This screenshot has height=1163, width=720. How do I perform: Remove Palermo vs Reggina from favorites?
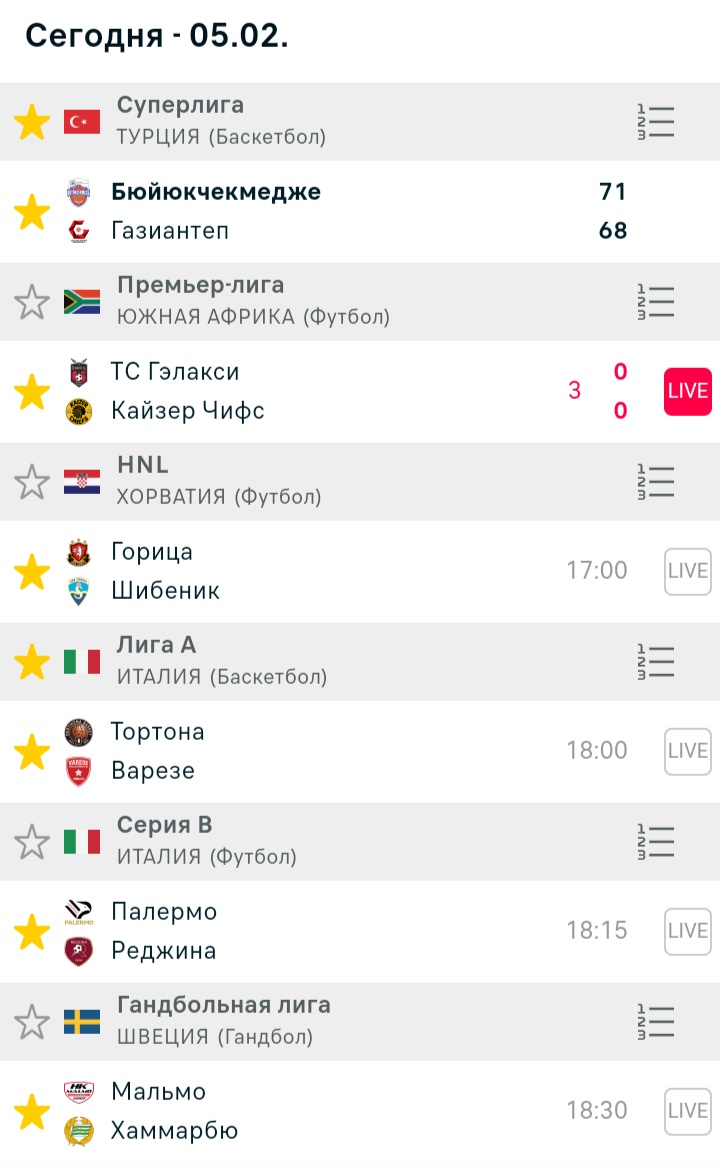[32, 932]
